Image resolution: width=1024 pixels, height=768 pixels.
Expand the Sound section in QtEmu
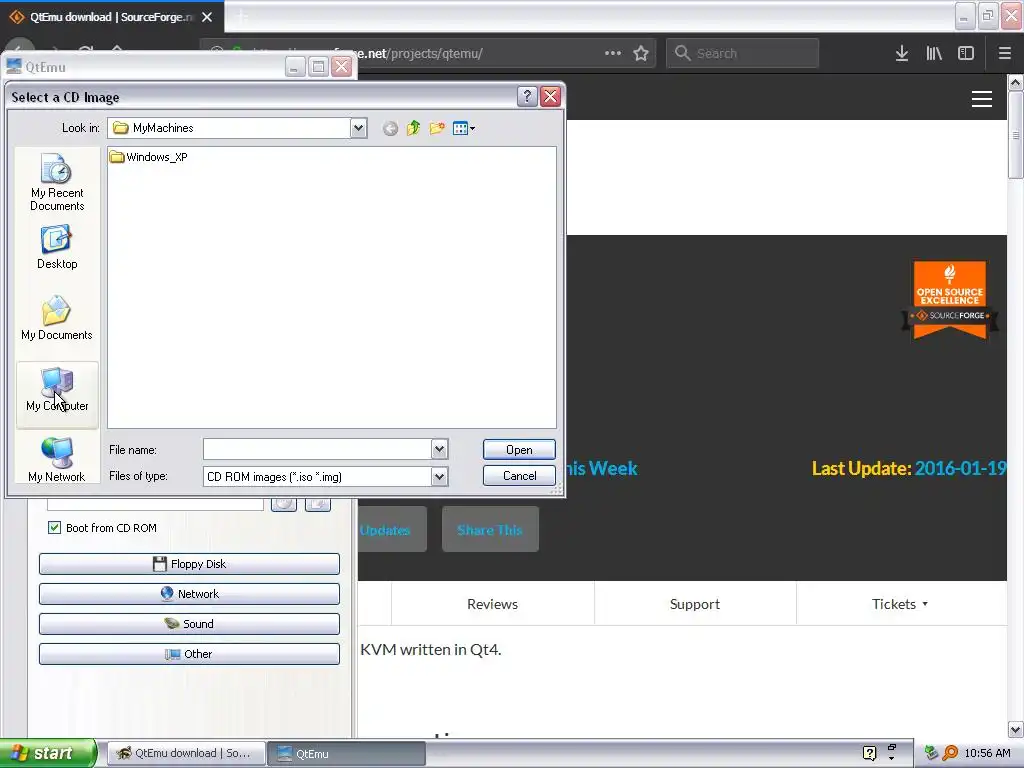coord(189,624)
